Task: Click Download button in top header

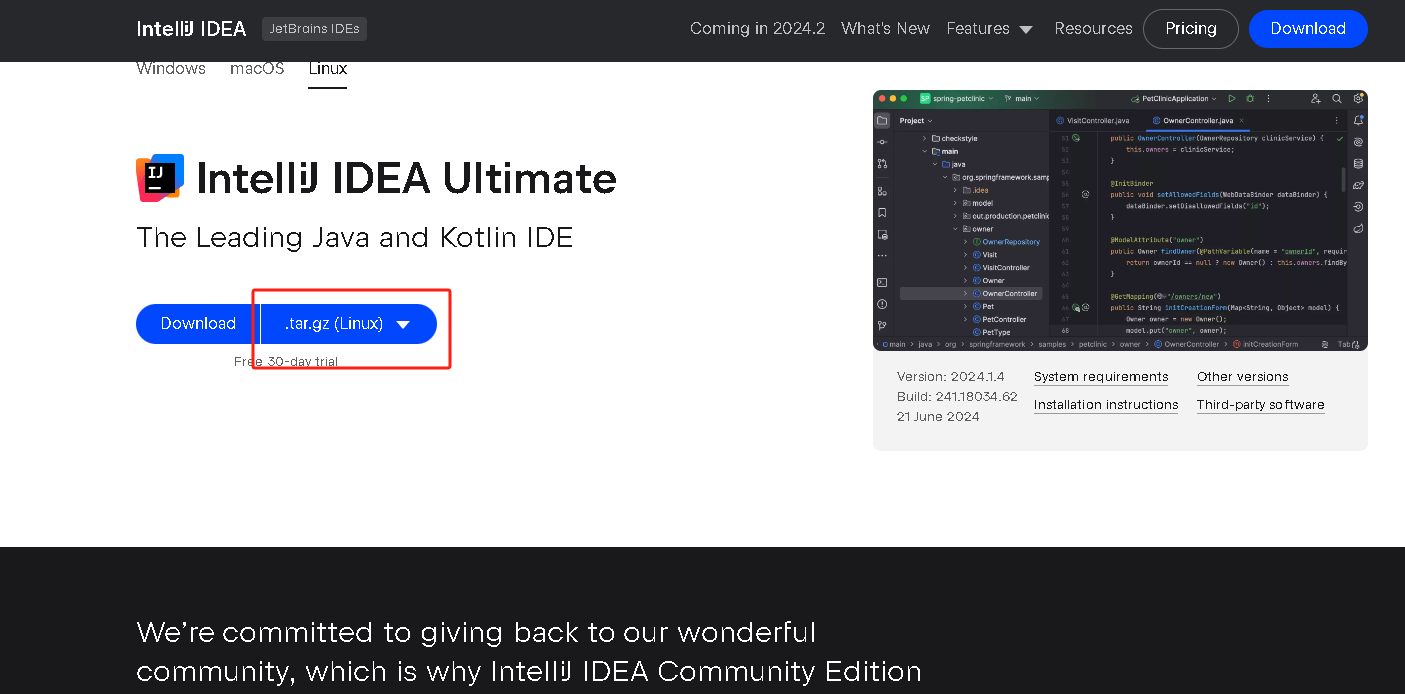Action: [1308, 29]
